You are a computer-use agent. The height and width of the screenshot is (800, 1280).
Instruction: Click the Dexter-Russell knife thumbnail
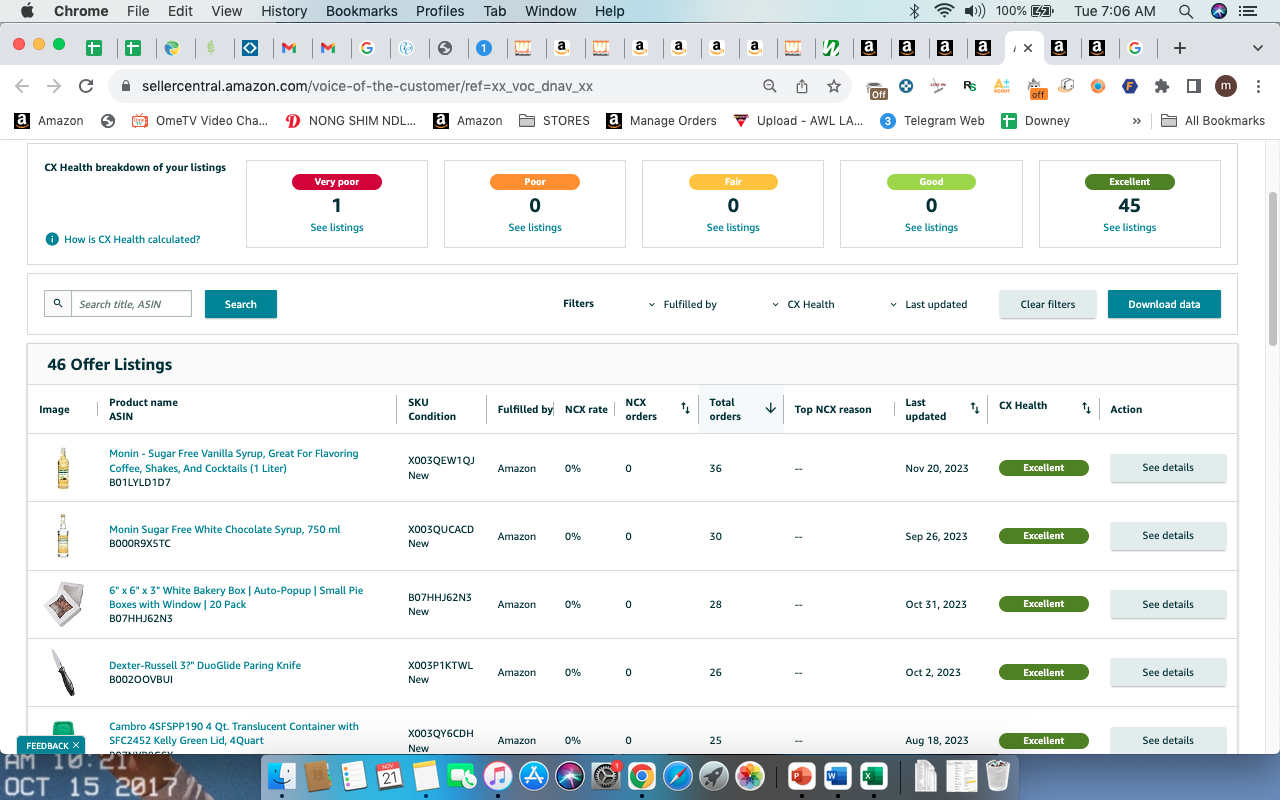click(x=63, y=672)
